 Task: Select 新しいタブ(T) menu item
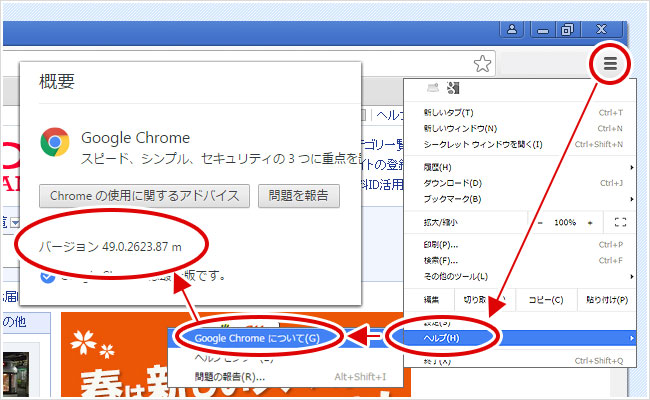[x=520, y=112]
